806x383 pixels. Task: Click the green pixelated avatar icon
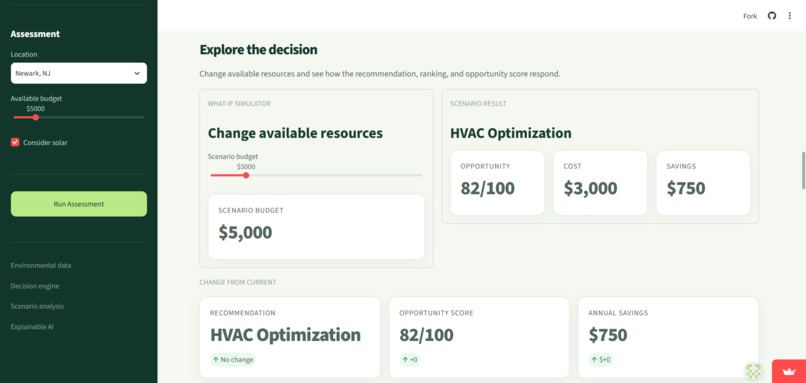point(754,371)
